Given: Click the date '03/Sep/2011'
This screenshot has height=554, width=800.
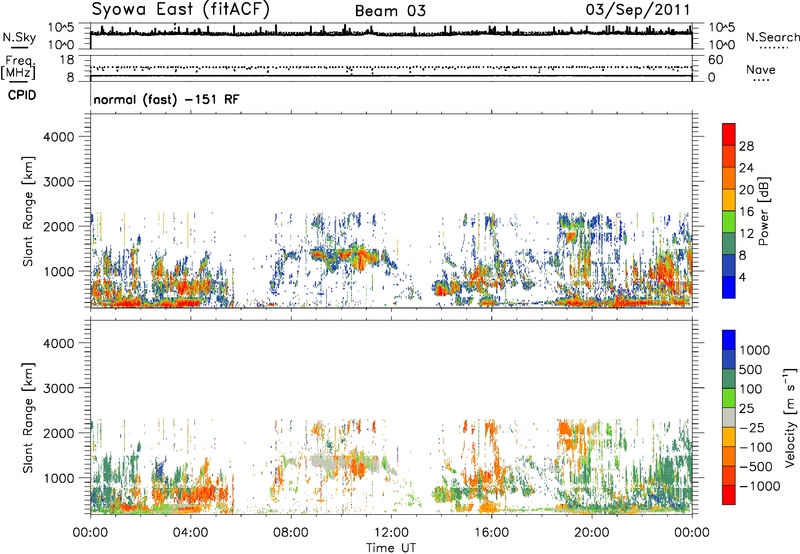Looking at the screenshot, I should pos(638,10).
